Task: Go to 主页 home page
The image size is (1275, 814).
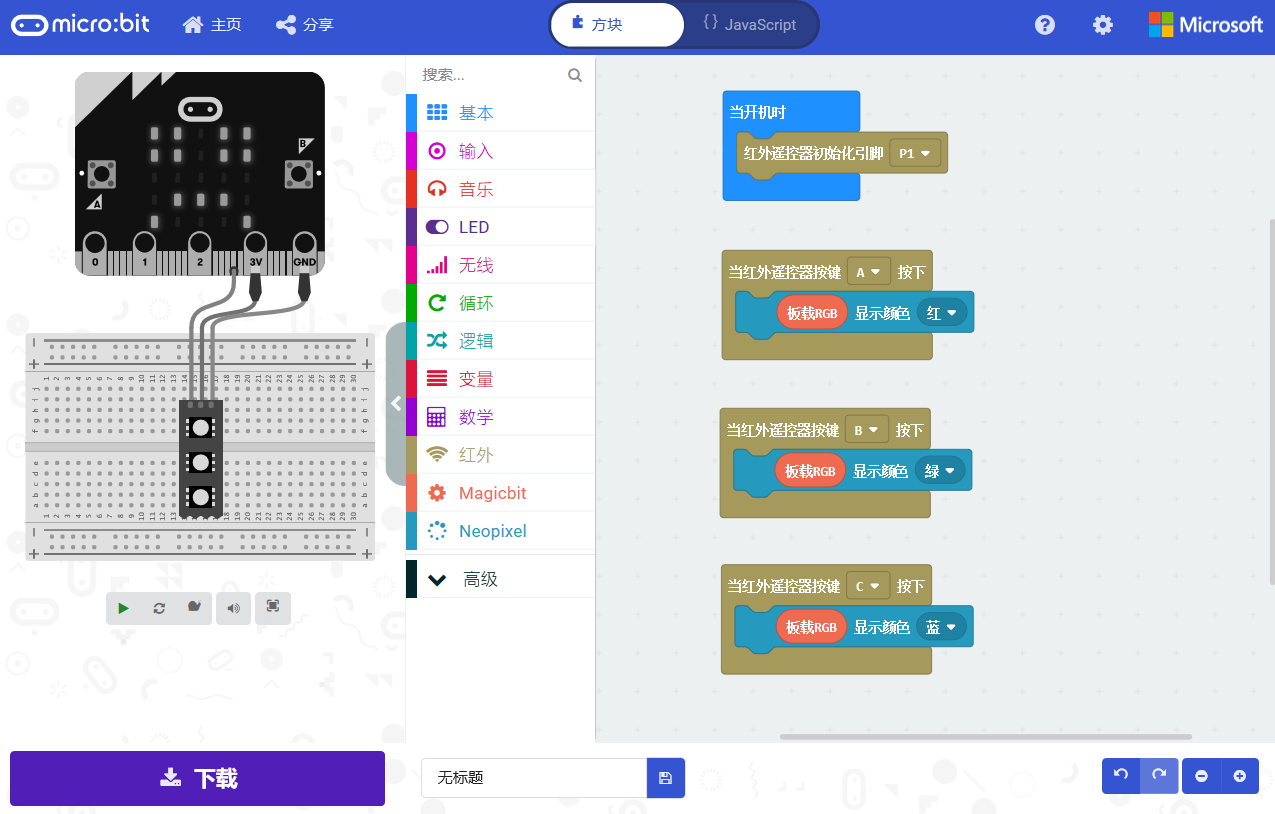Action: click(212, 25)
